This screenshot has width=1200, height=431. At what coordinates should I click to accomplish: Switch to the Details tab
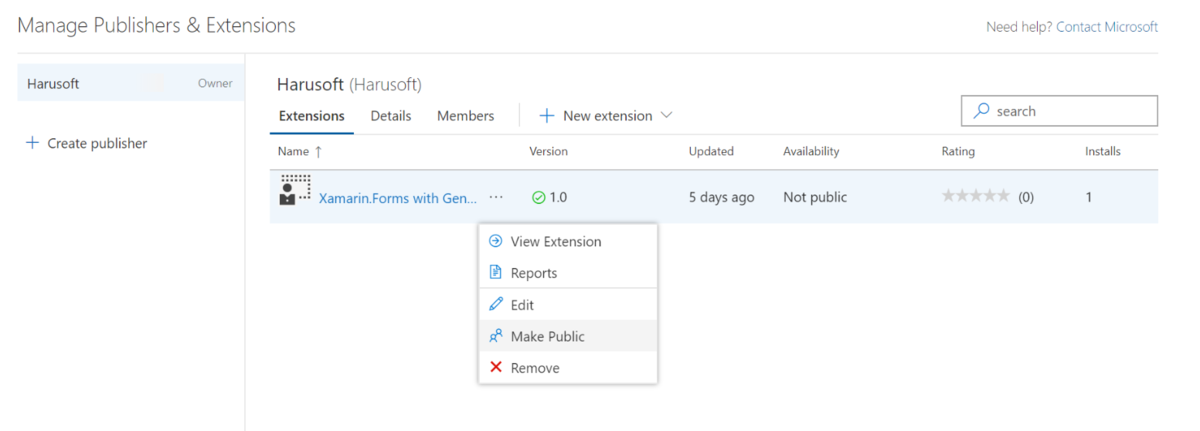391,116
